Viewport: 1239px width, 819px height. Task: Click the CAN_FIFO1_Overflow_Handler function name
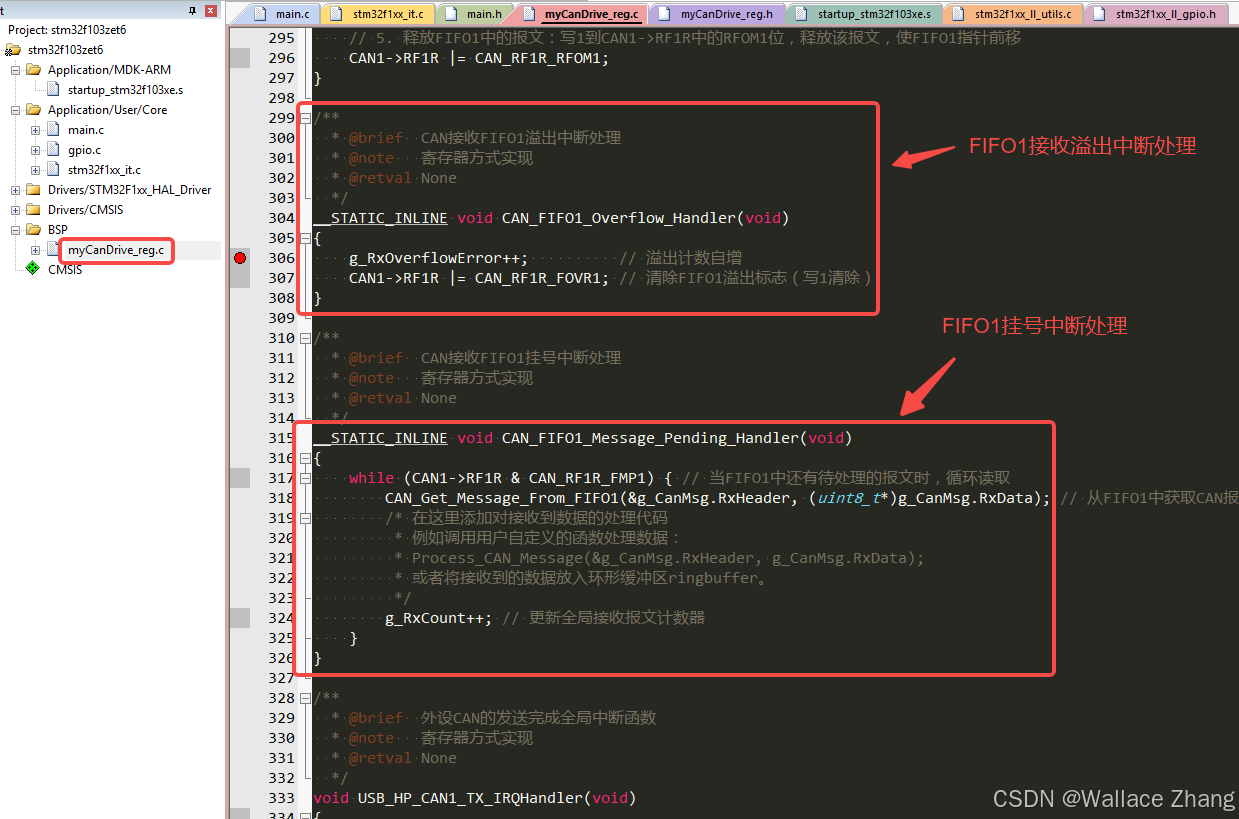616,218
